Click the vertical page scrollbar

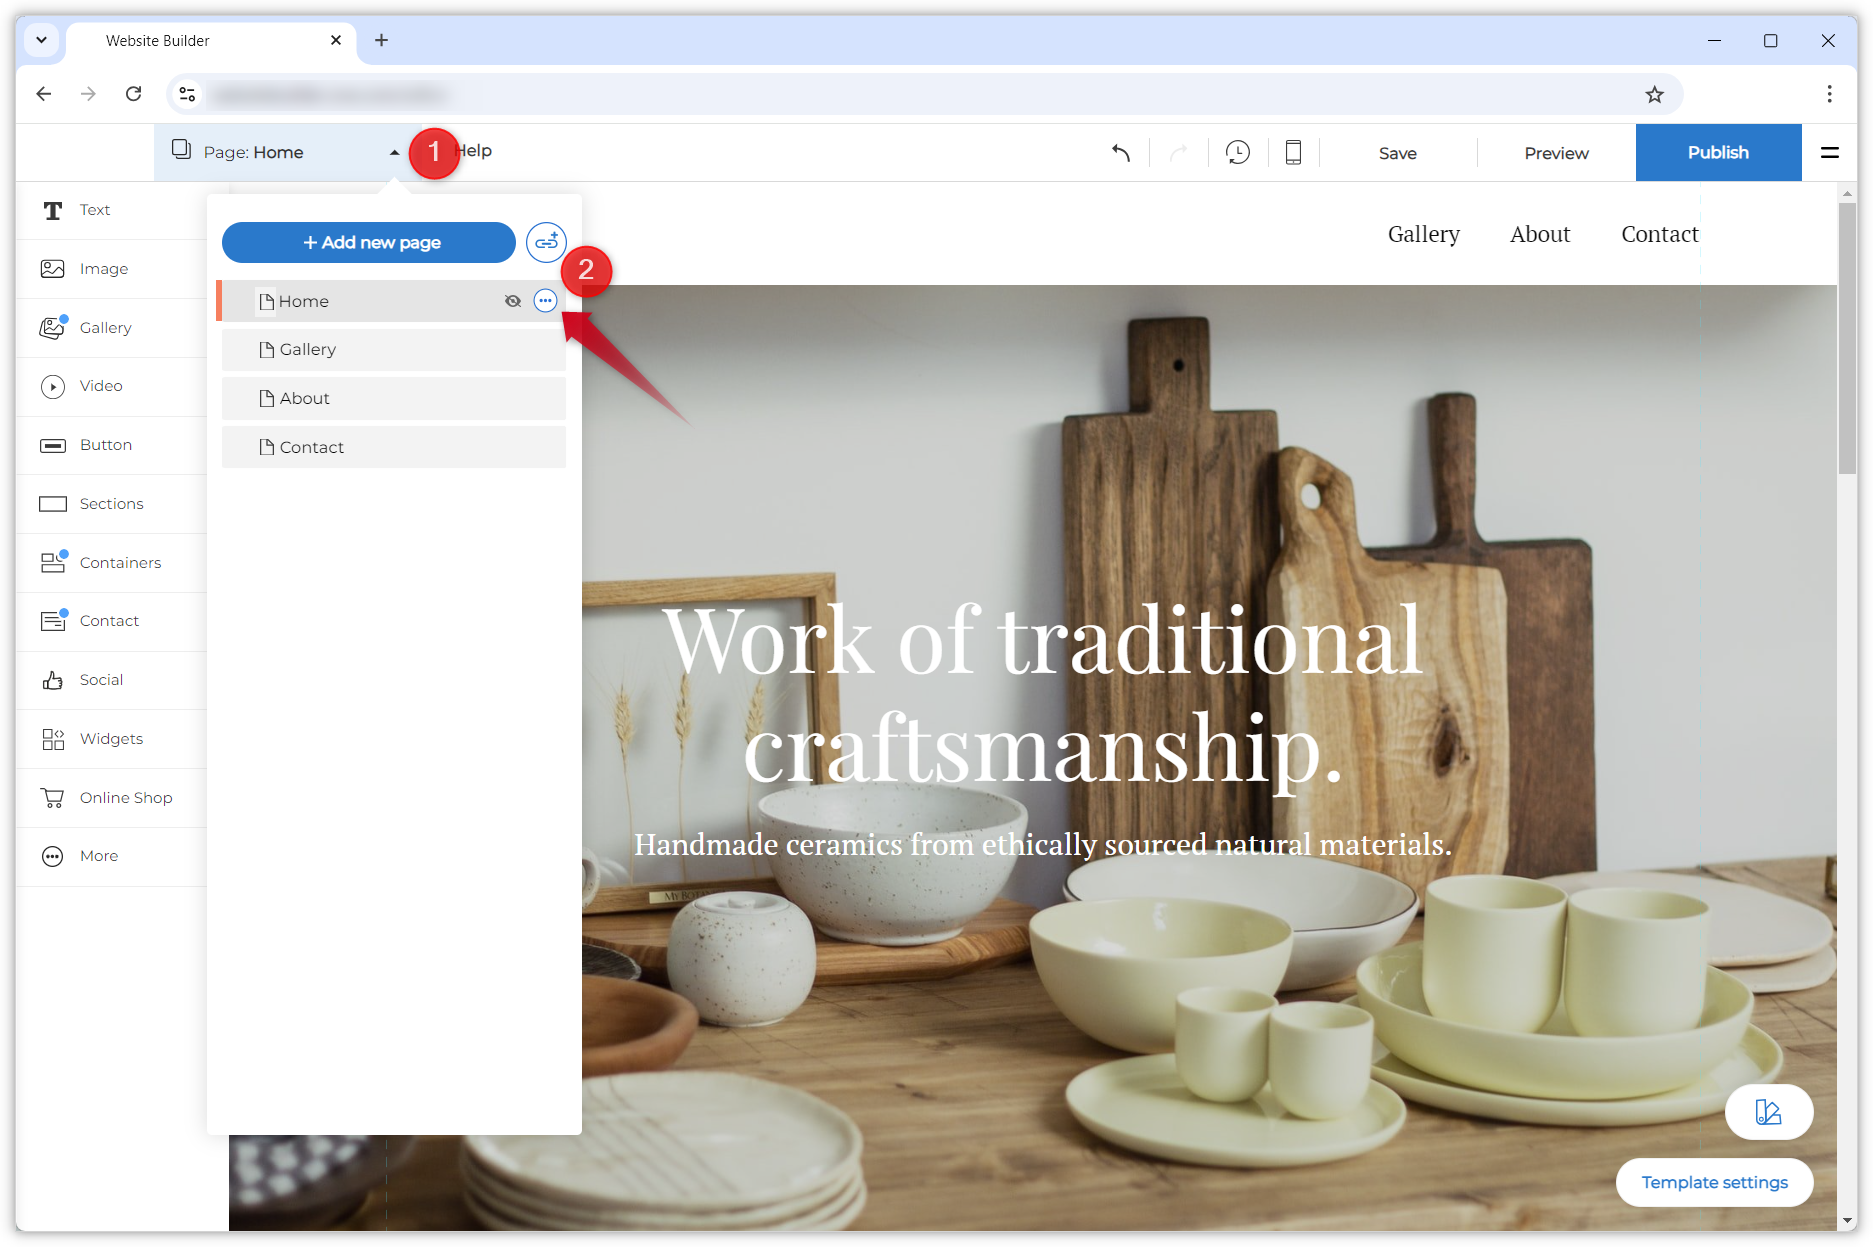[x=1846, y=340]
